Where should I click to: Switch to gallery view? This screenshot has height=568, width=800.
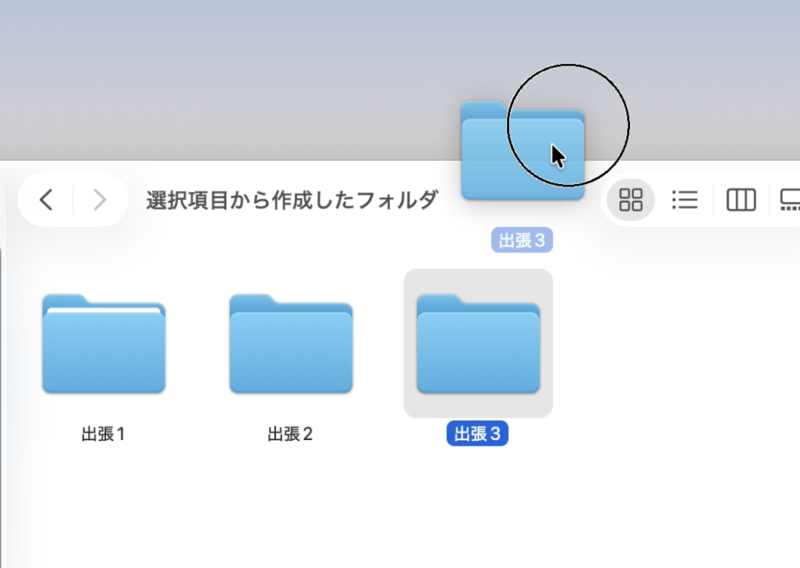pos(789,200)
